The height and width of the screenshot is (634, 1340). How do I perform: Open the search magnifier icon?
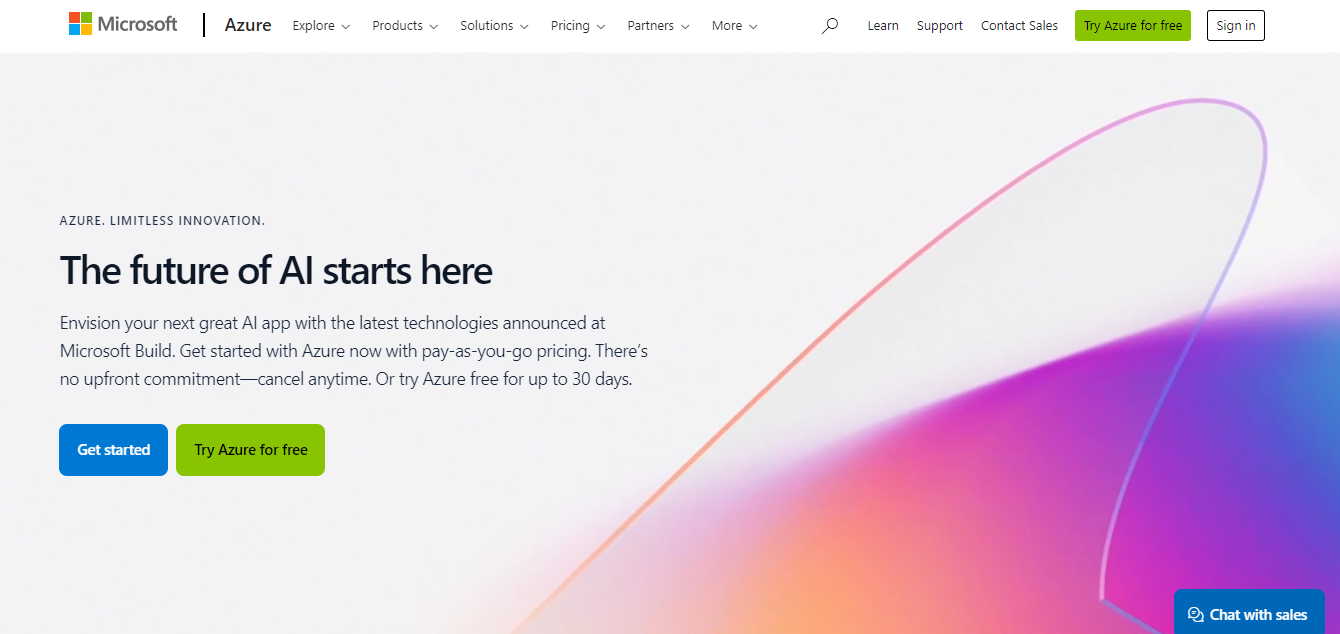830,26
